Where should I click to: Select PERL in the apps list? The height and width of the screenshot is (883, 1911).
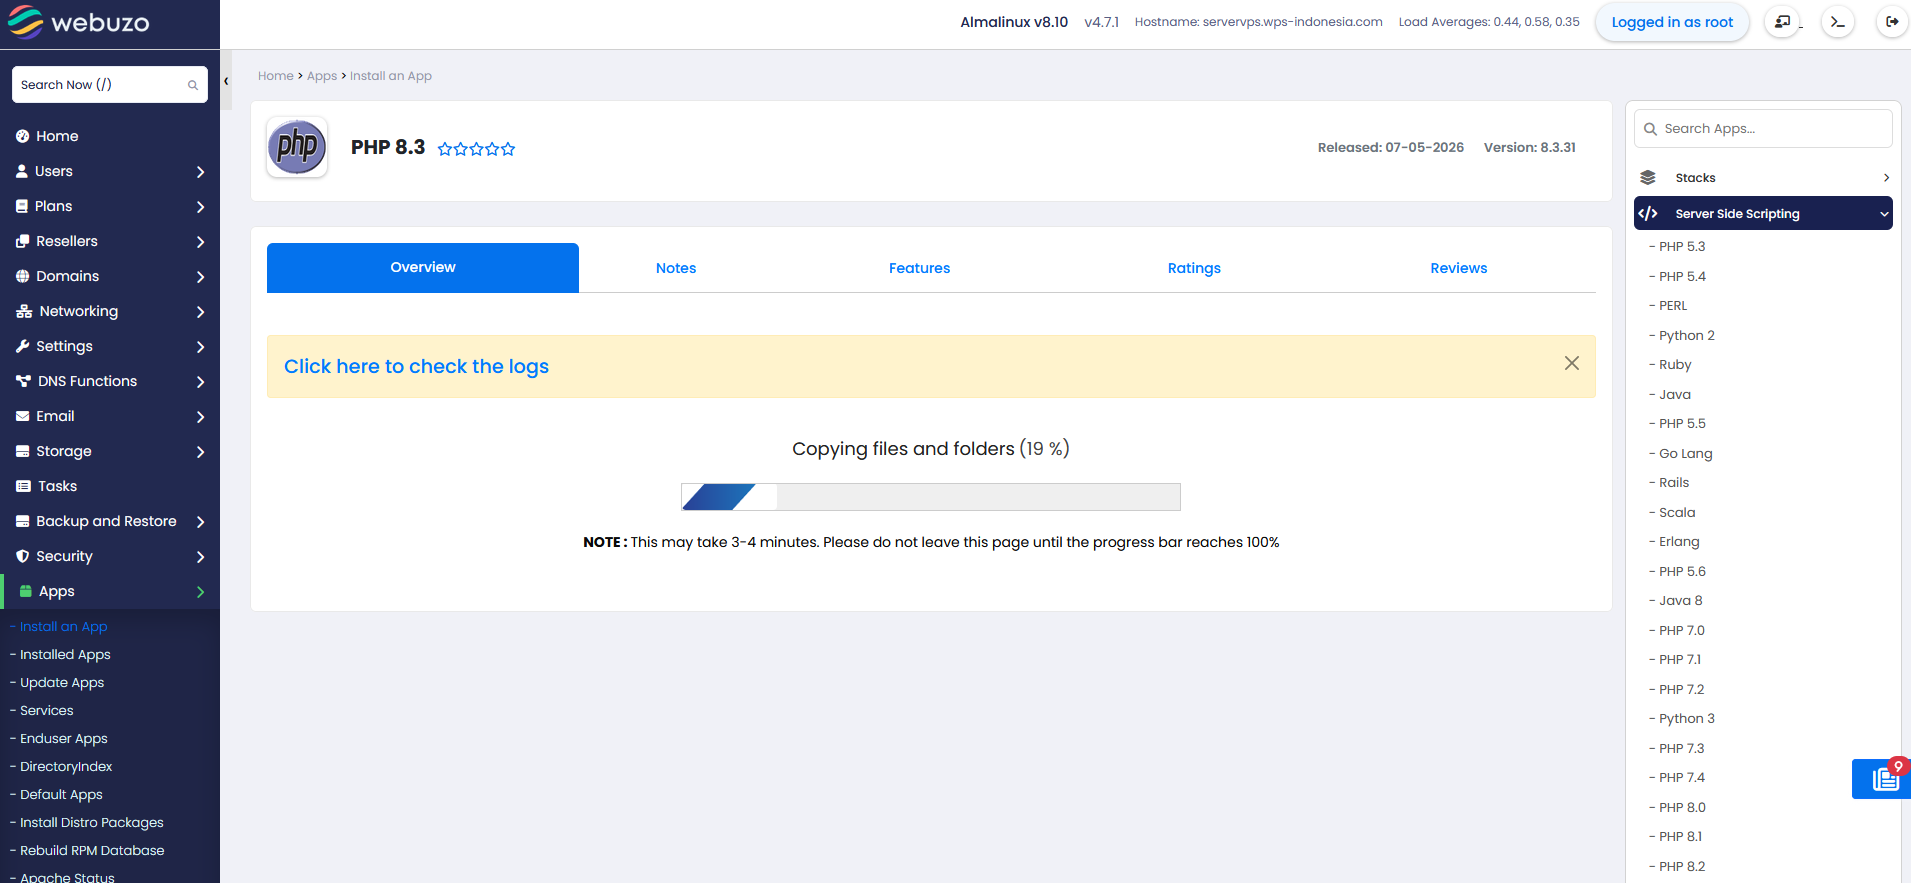click(x=1673, y=305)
